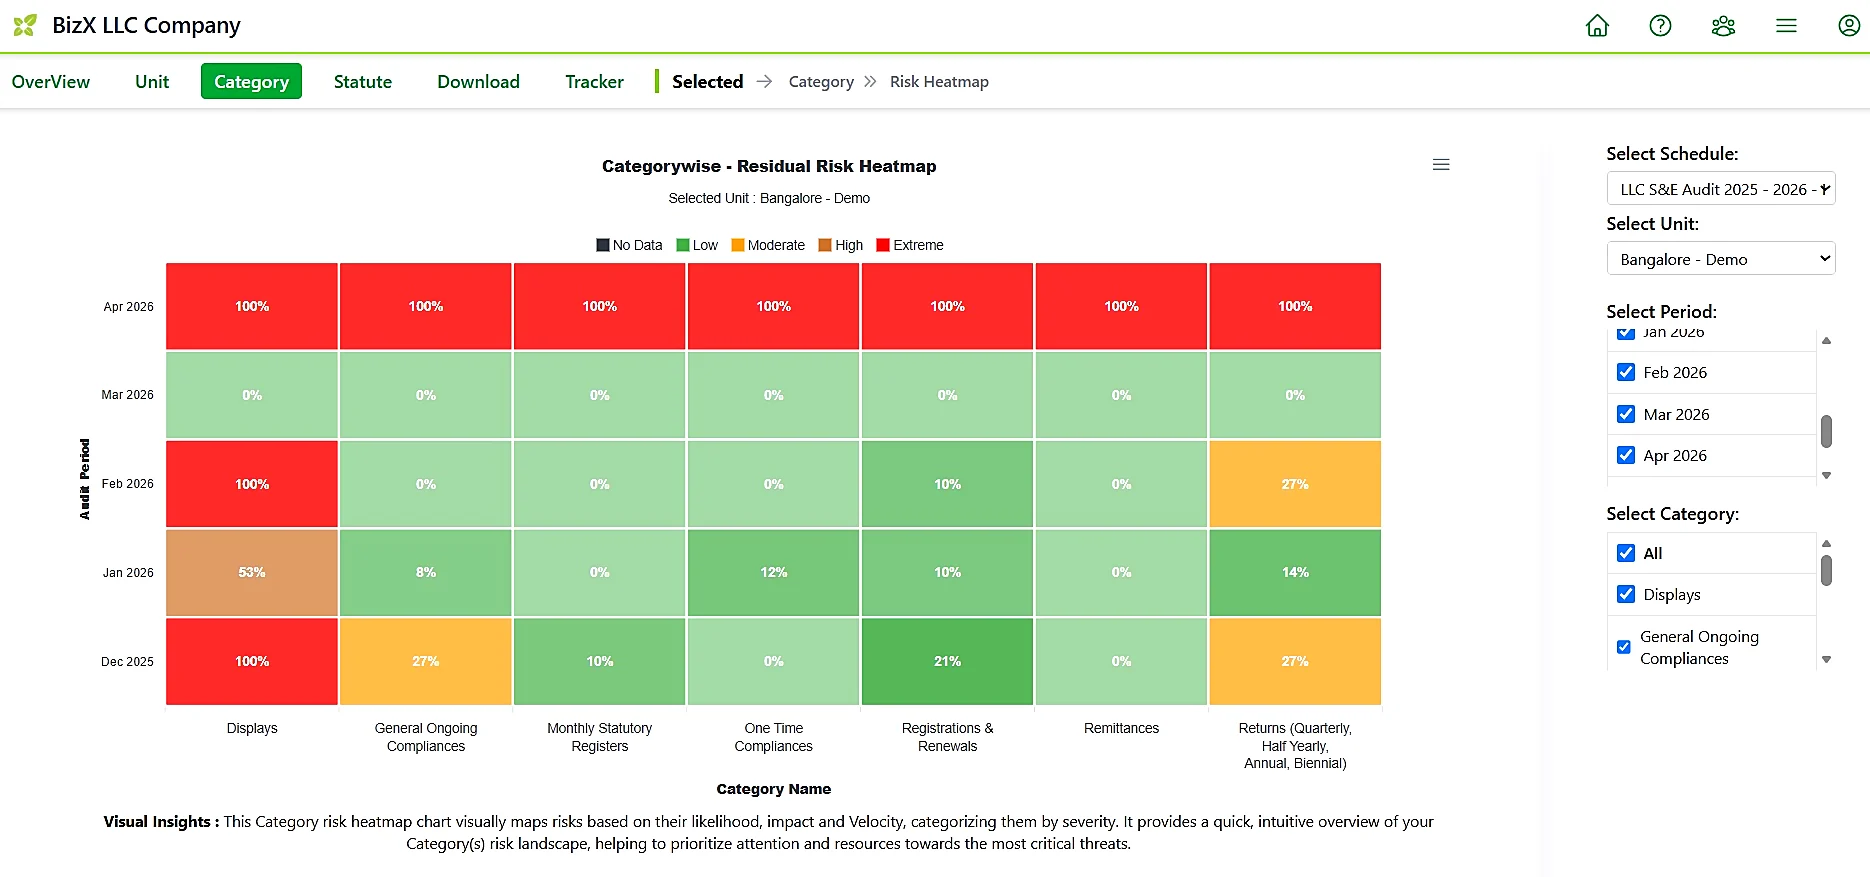The width and height of the screenshot is (1870, 877).
Task: Open the users group icon
Action: [1723, 26]
